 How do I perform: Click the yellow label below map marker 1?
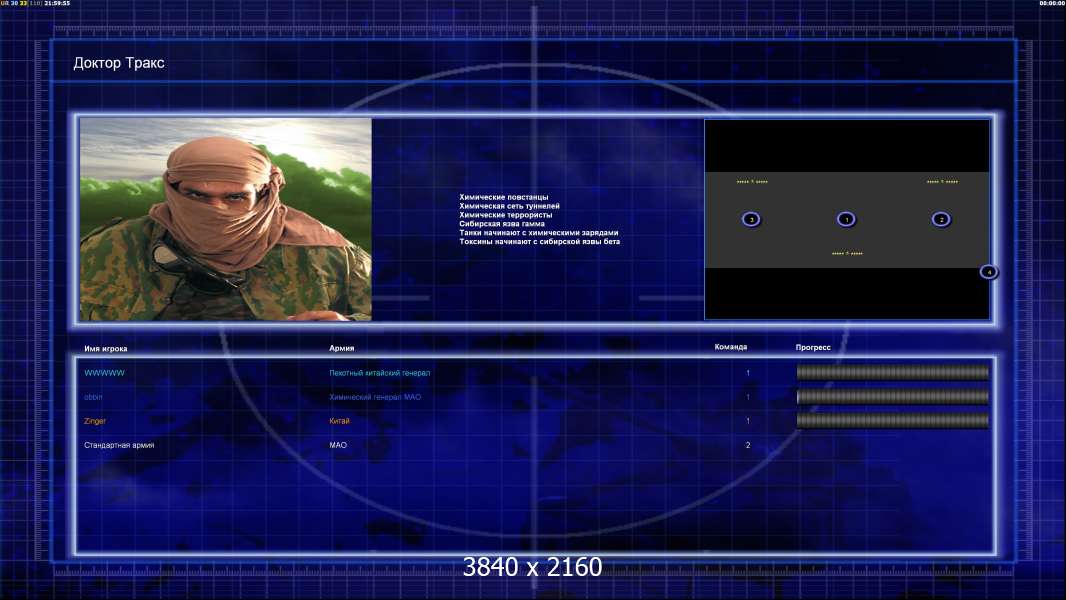847,254
